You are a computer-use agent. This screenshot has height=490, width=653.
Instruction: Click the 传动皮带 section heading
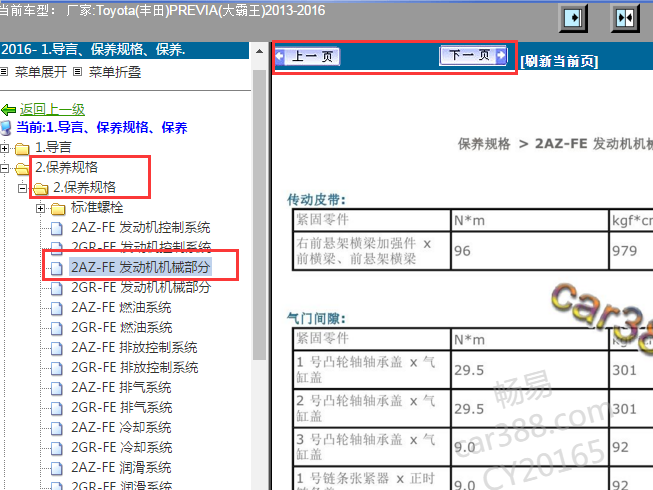pos(317,200)
